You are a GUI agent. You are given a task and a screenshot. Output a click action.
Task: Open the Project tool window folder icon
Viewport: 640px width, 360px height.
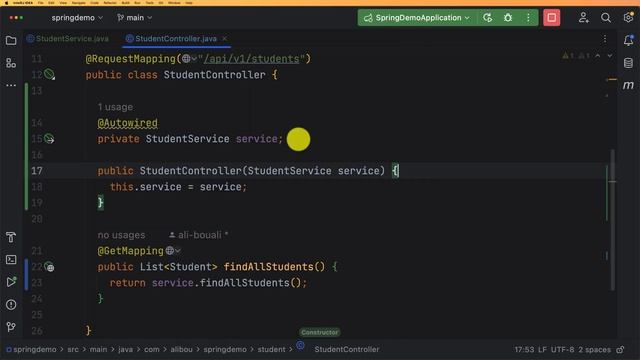pos(11,40)
